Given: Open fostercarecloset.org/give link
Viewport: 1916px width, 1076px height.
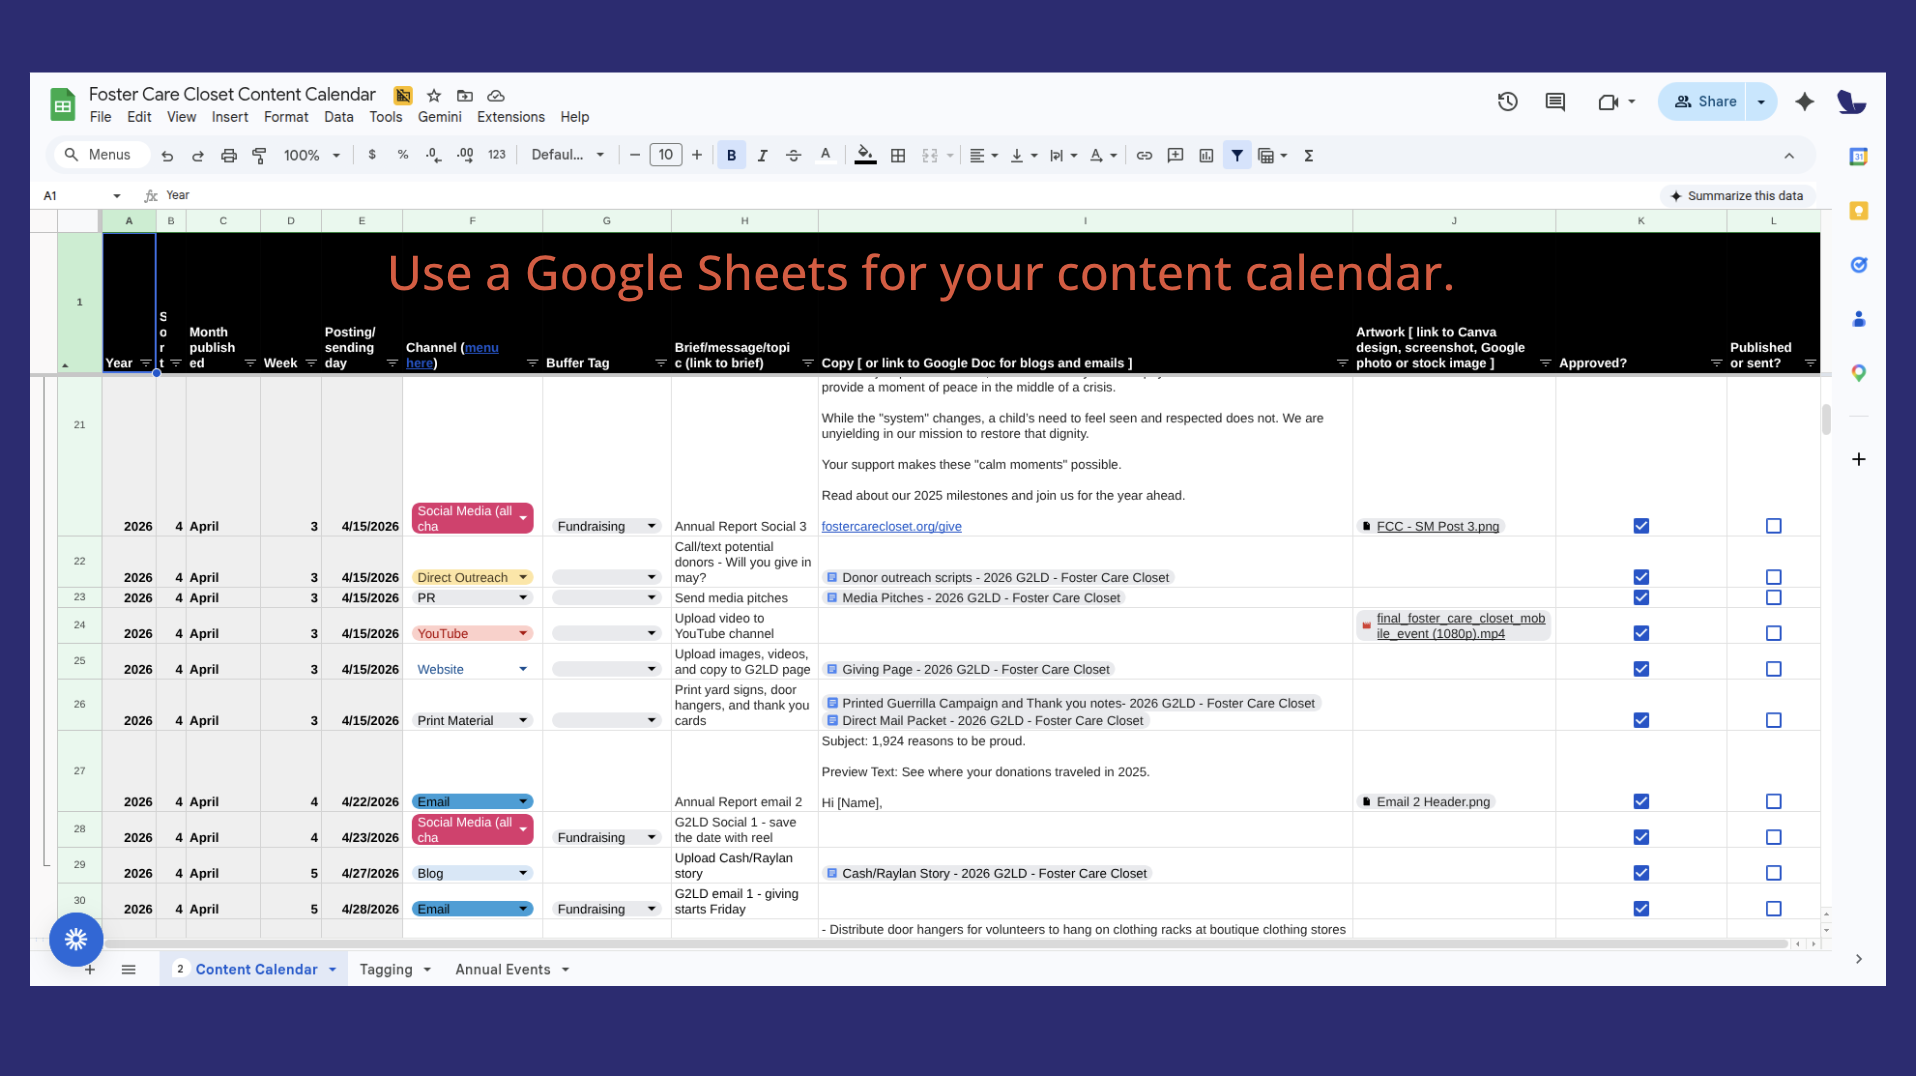Looking at the screenshot, I should pos(891,526).
